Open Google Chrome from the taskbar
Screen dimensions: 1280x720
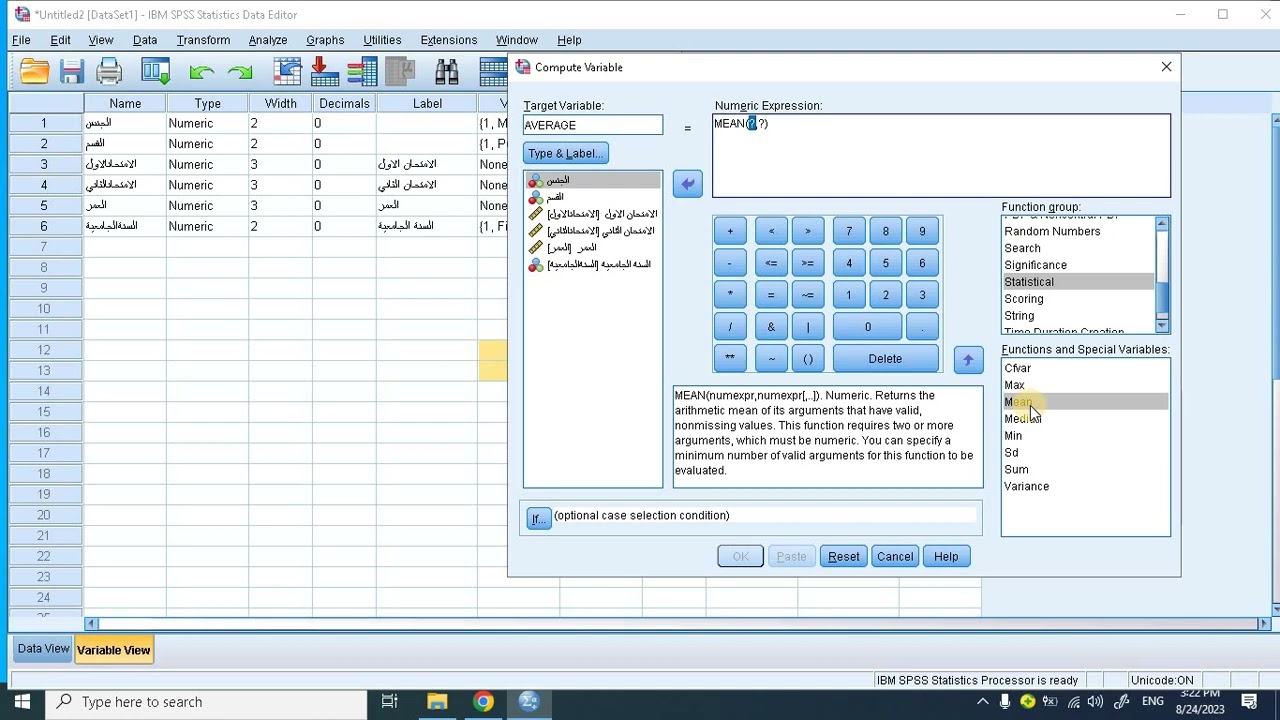pos(483,702)
